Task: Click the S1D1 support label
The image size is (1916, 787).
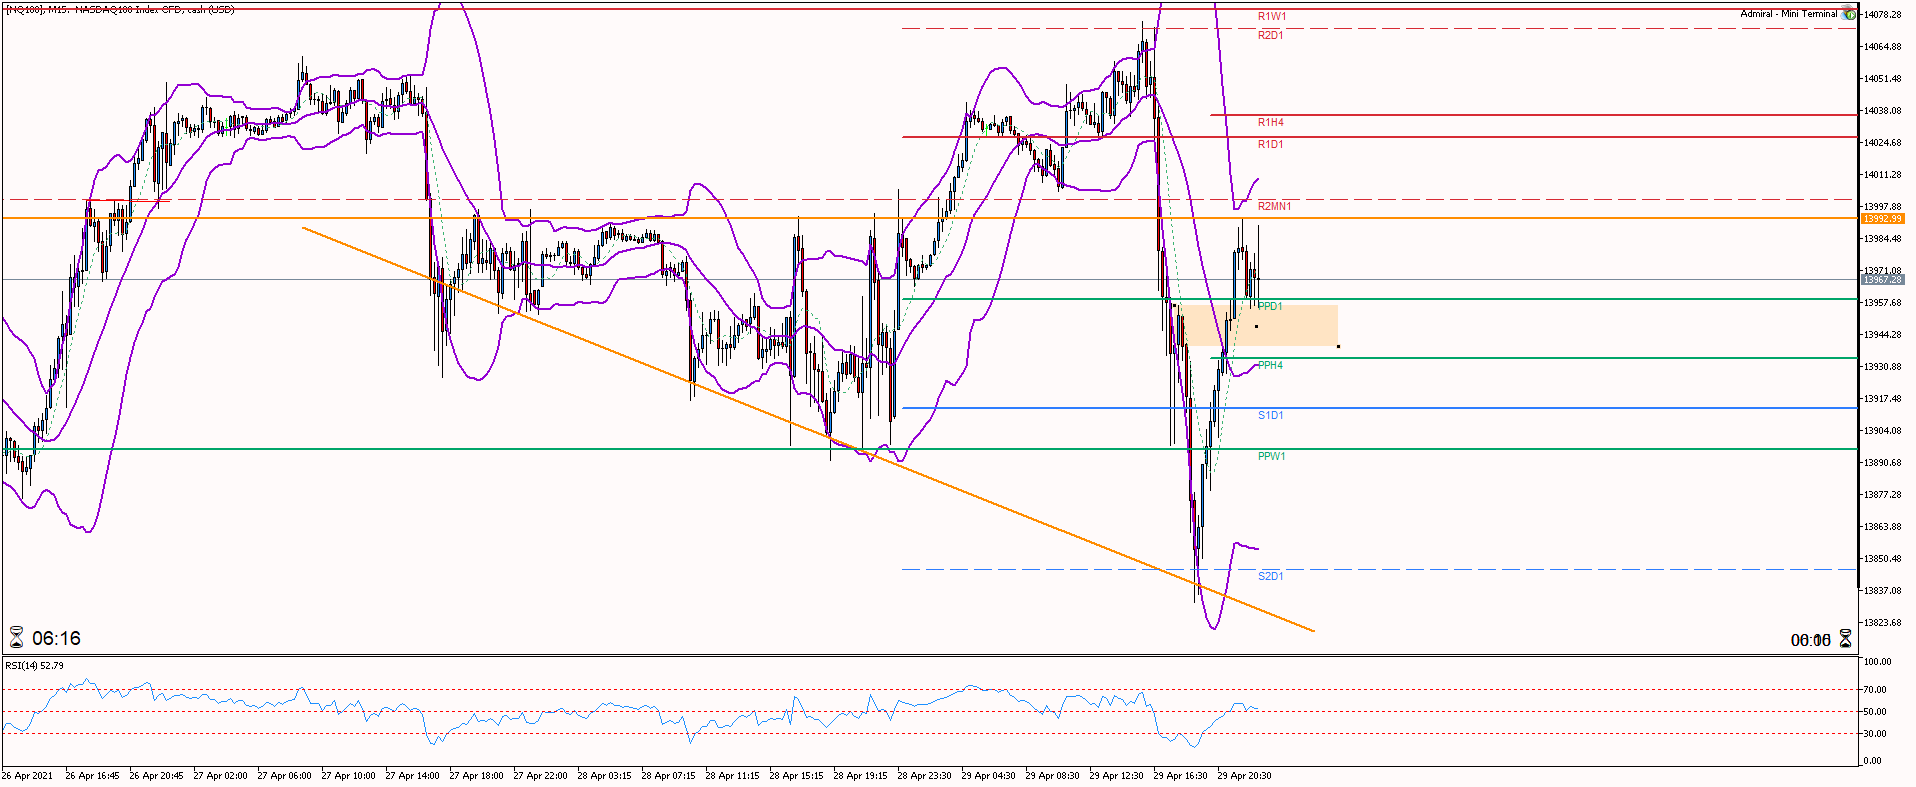Action: tap(1270, 415)
